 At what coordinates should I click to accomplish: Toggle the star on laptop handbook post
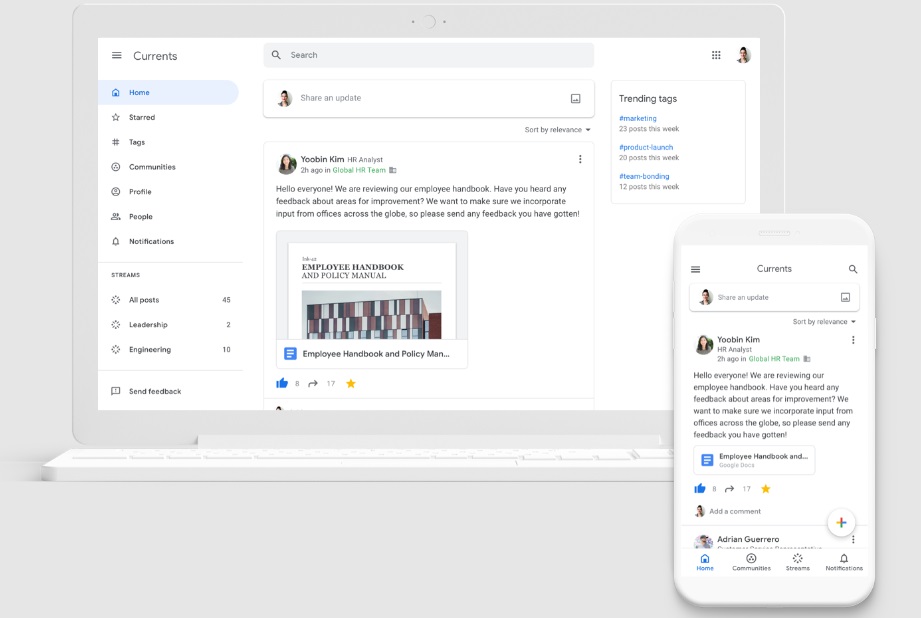click(351, 384)
